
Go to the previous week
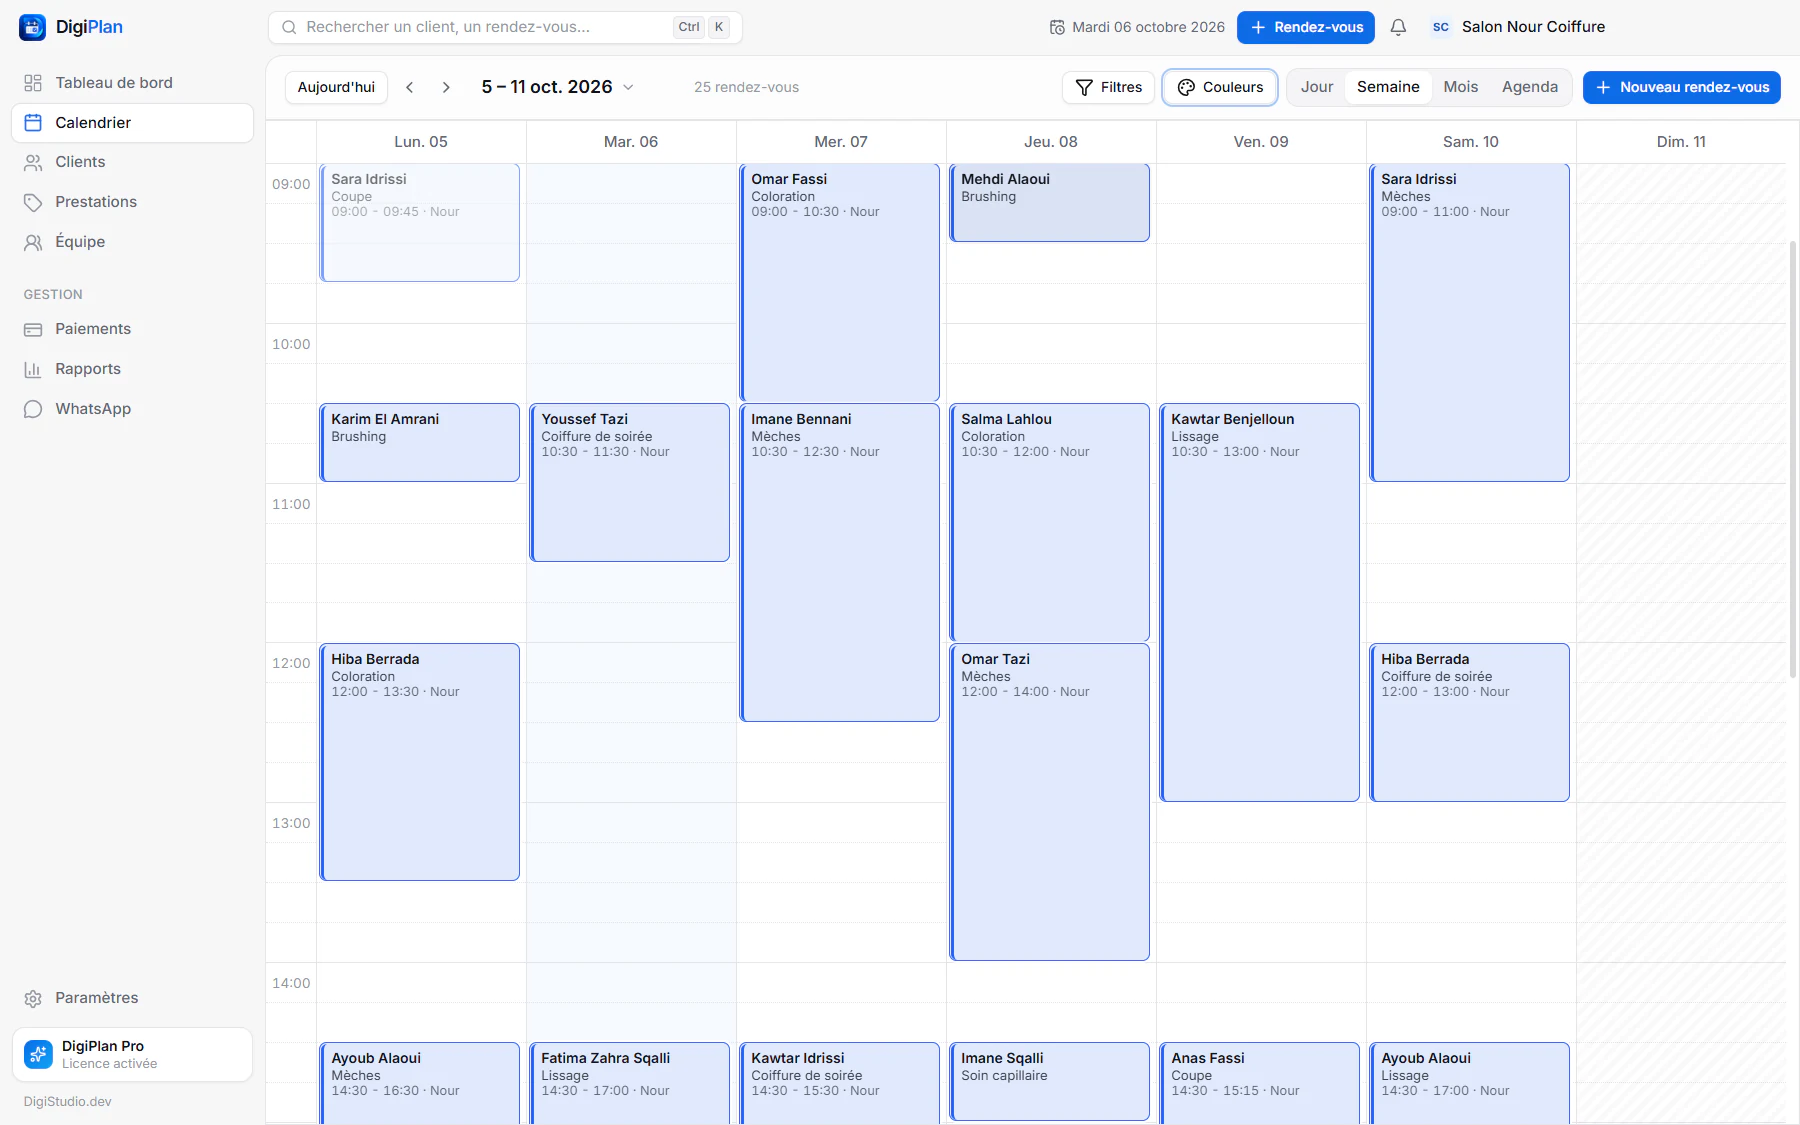[x=410, y=87]
